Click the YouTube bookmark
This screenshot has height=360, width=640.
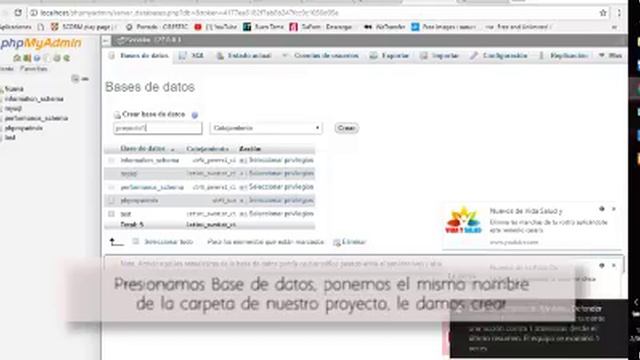click(216, 27)
